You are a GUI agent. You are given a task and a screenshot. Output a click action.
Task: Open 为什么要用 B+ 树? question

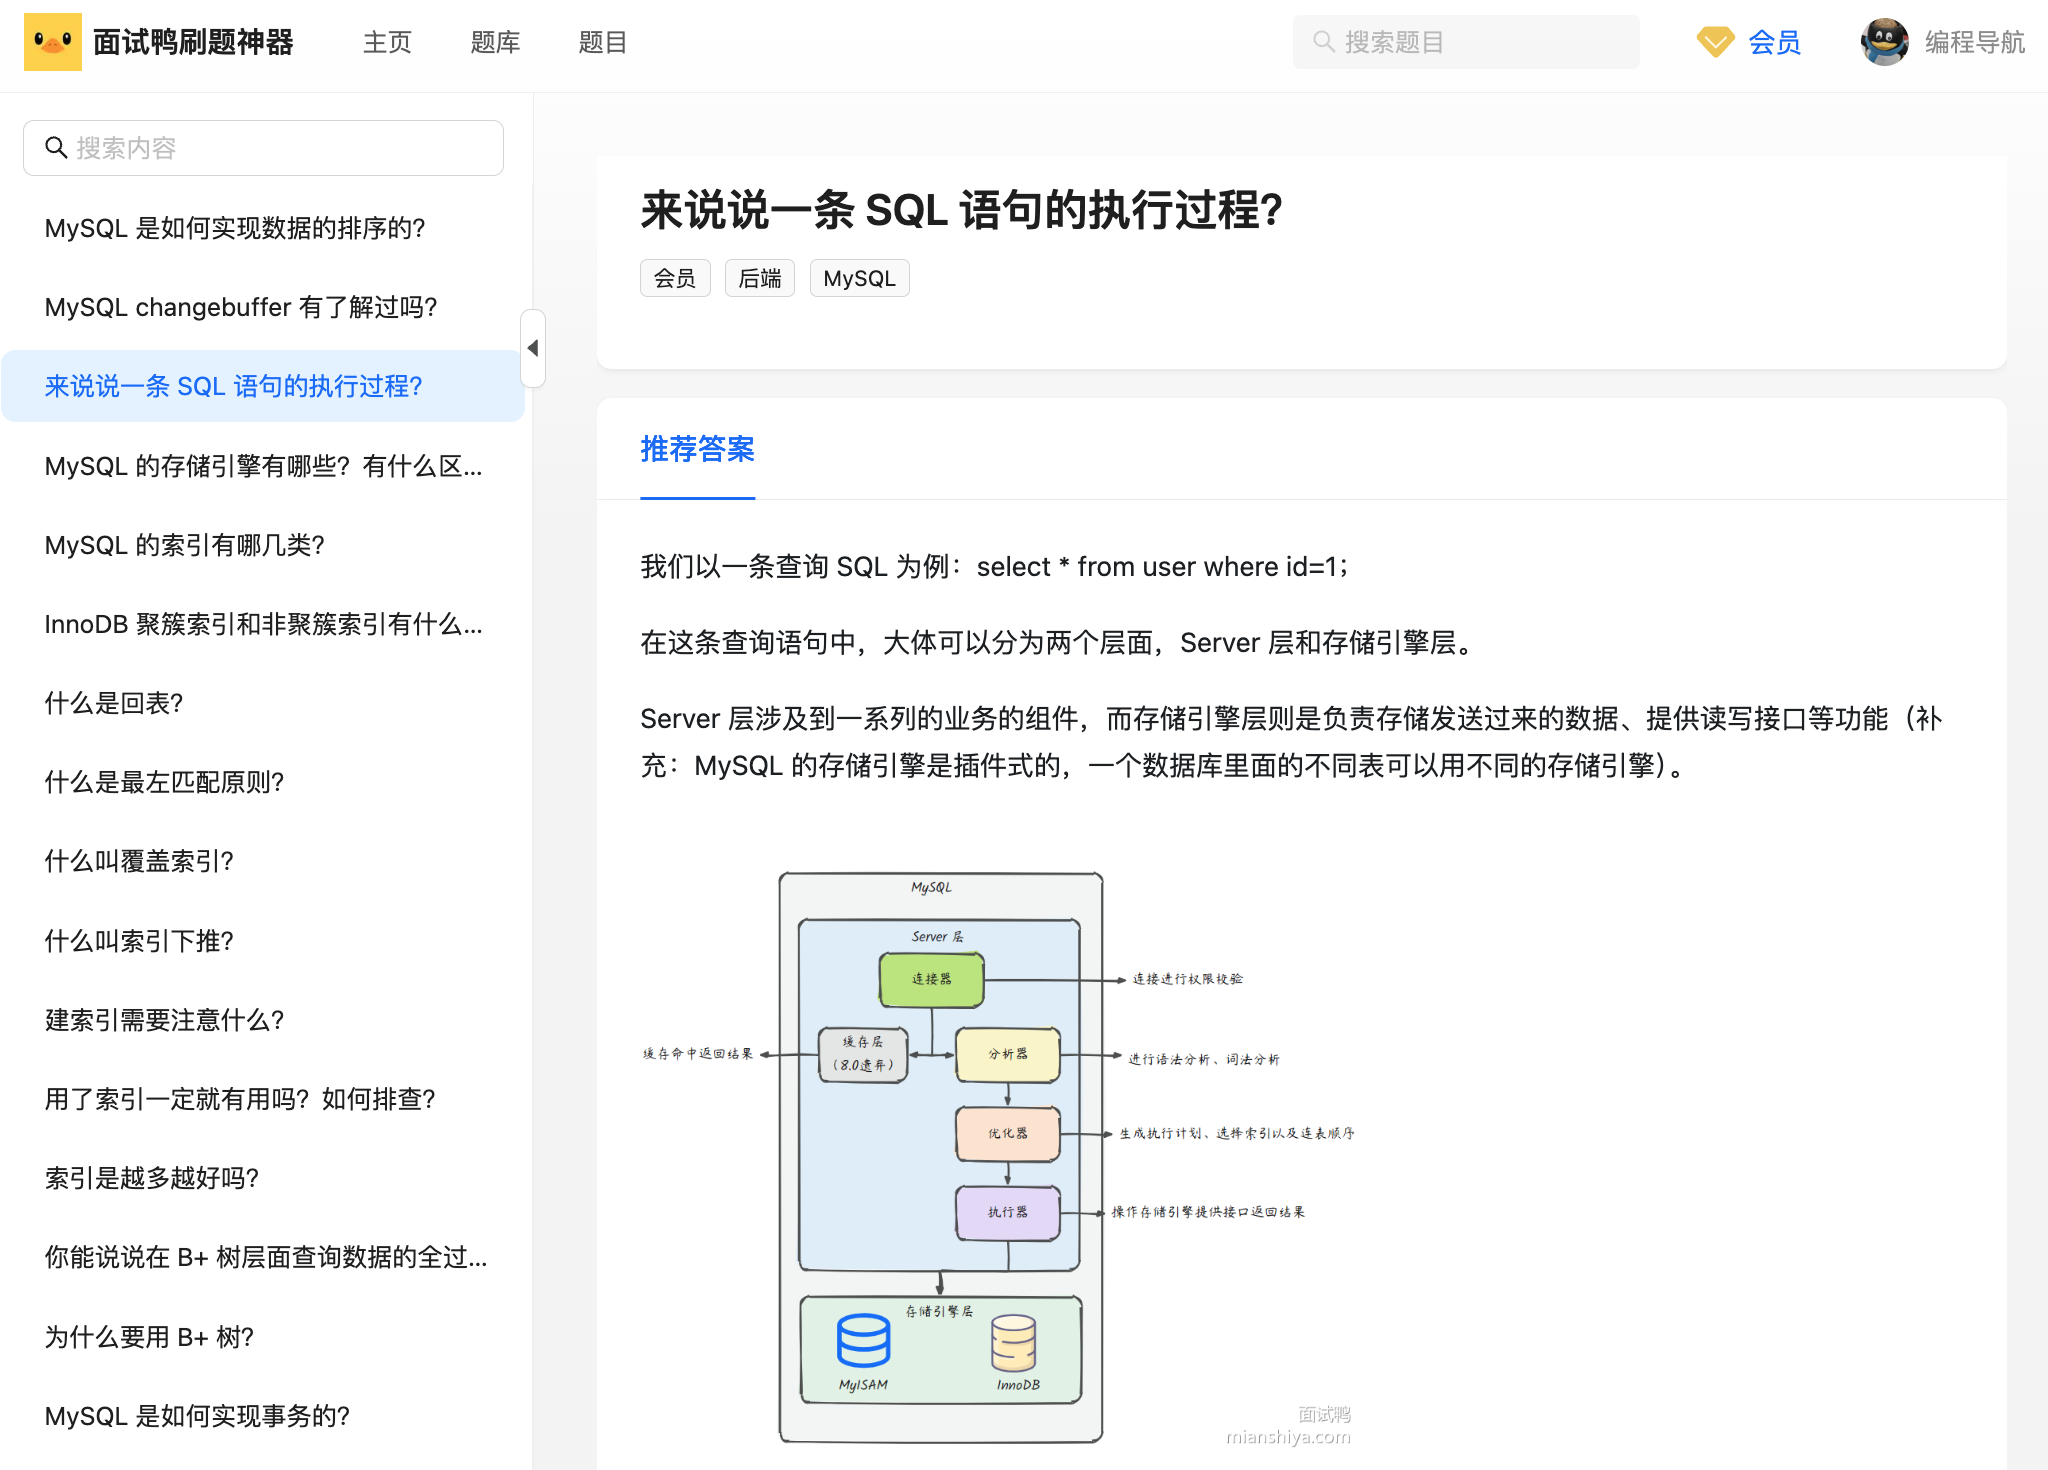click(149, 1337)
